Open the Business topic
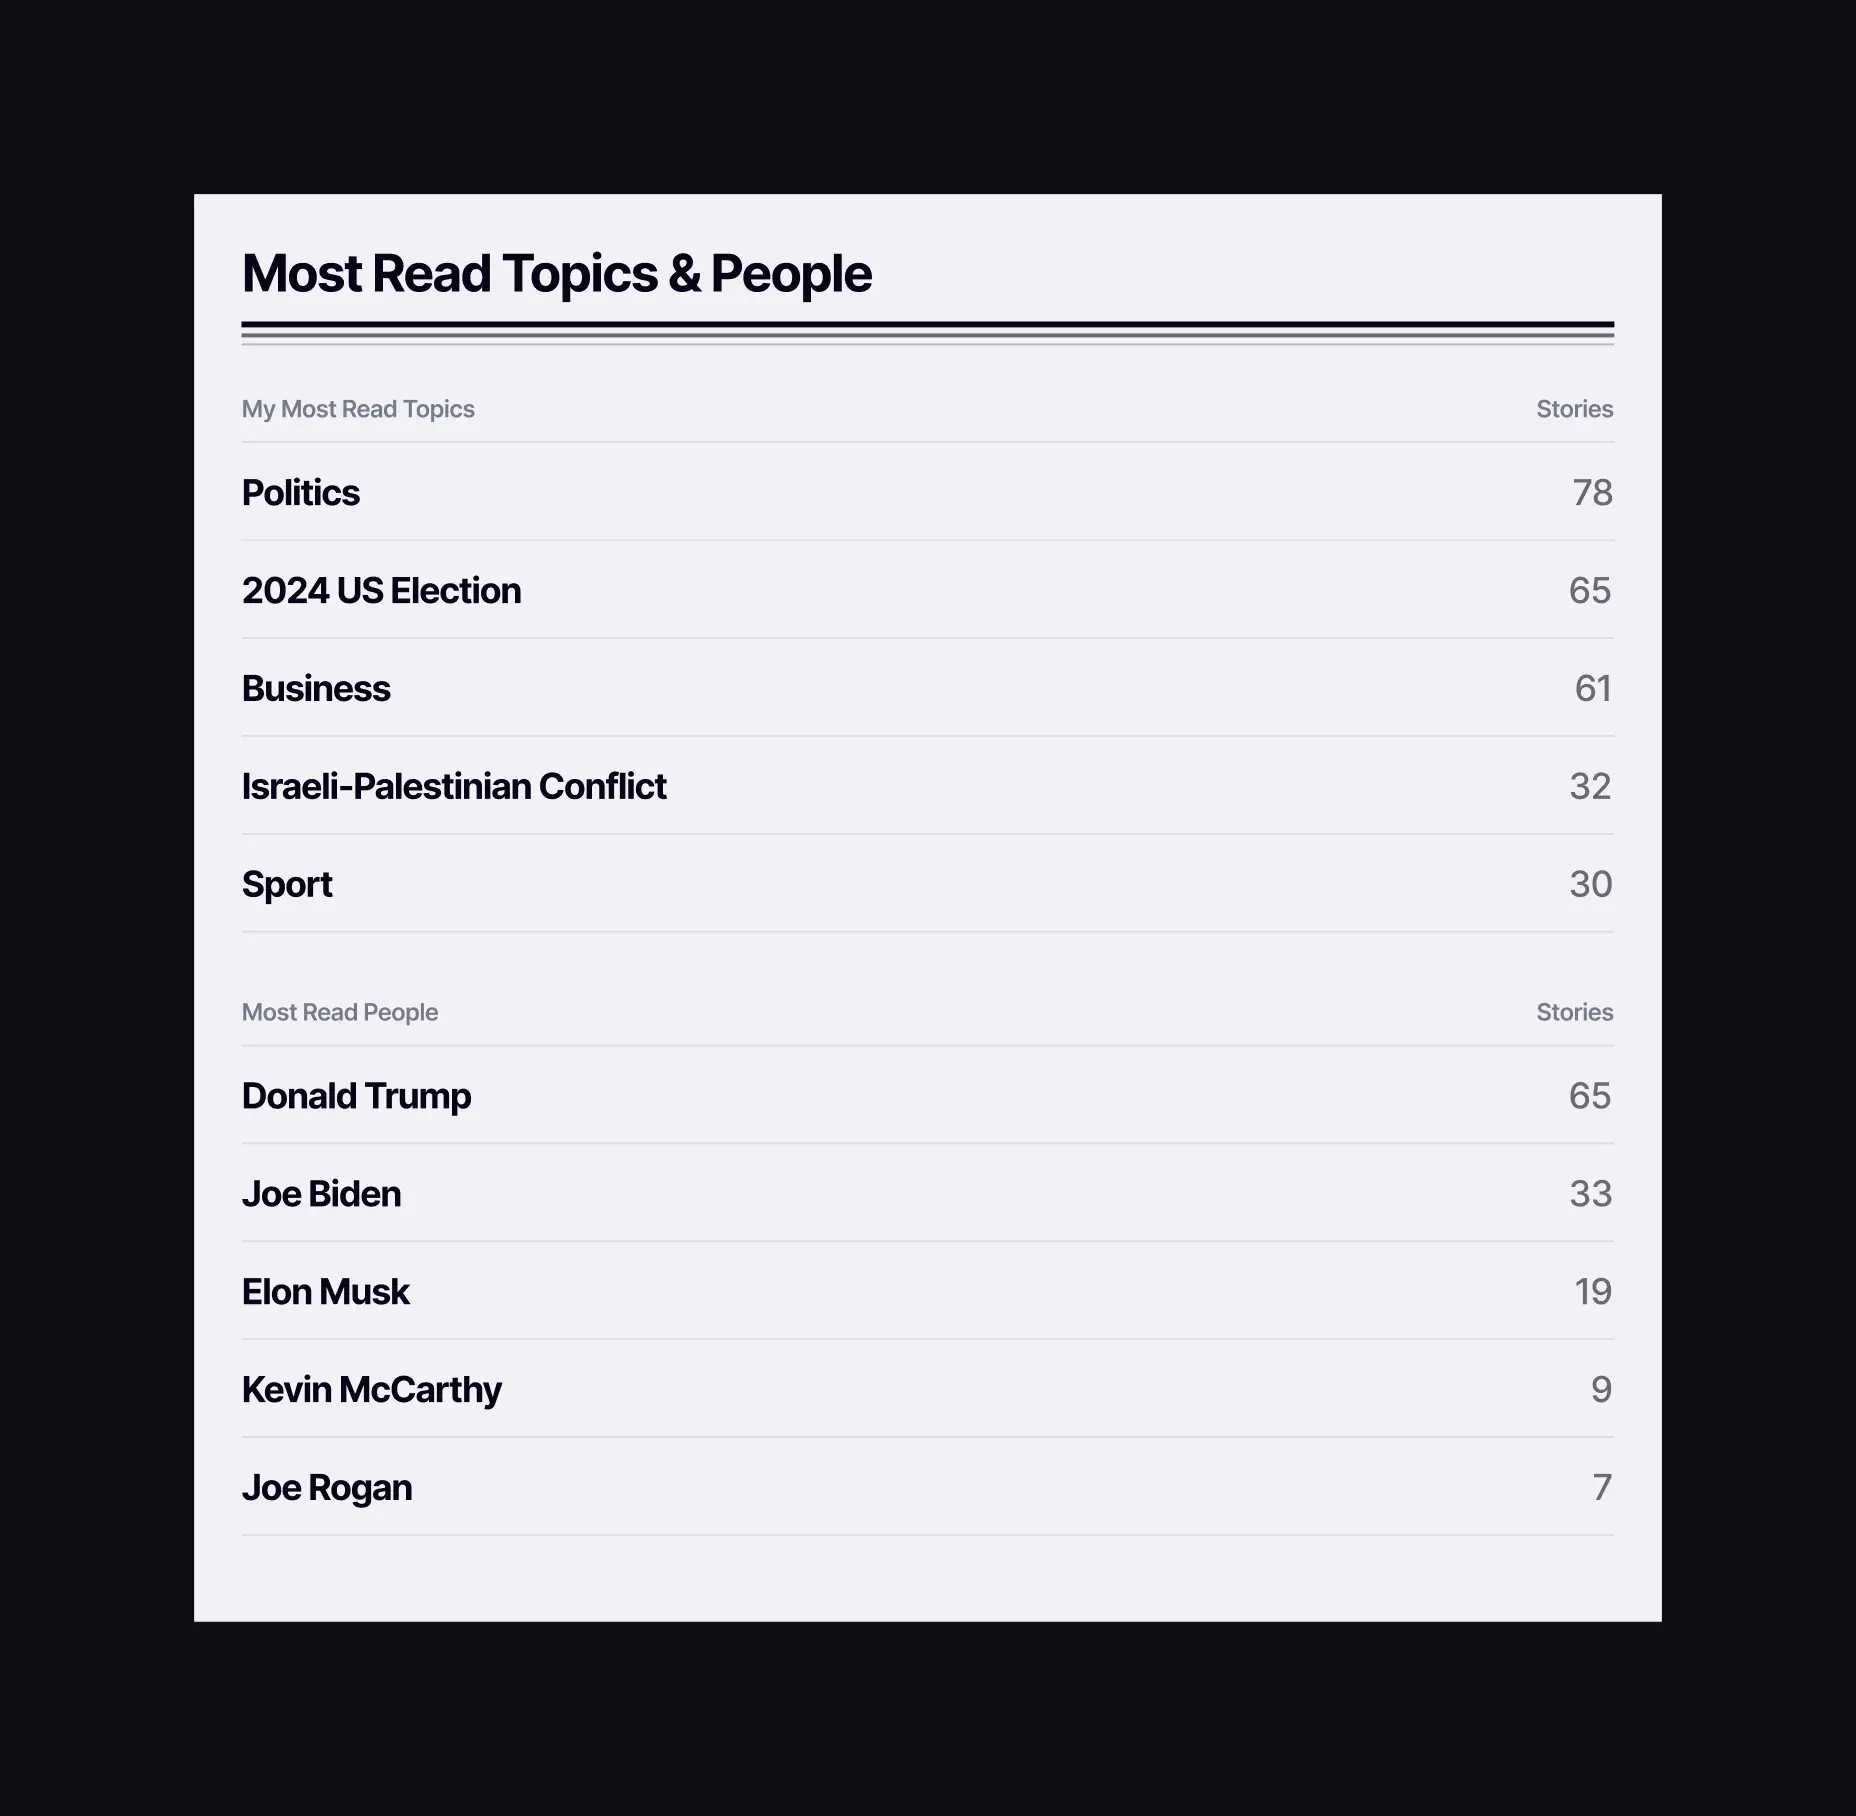The width and height of the screenshot is (1856, 1816). (x=927, y=688)
